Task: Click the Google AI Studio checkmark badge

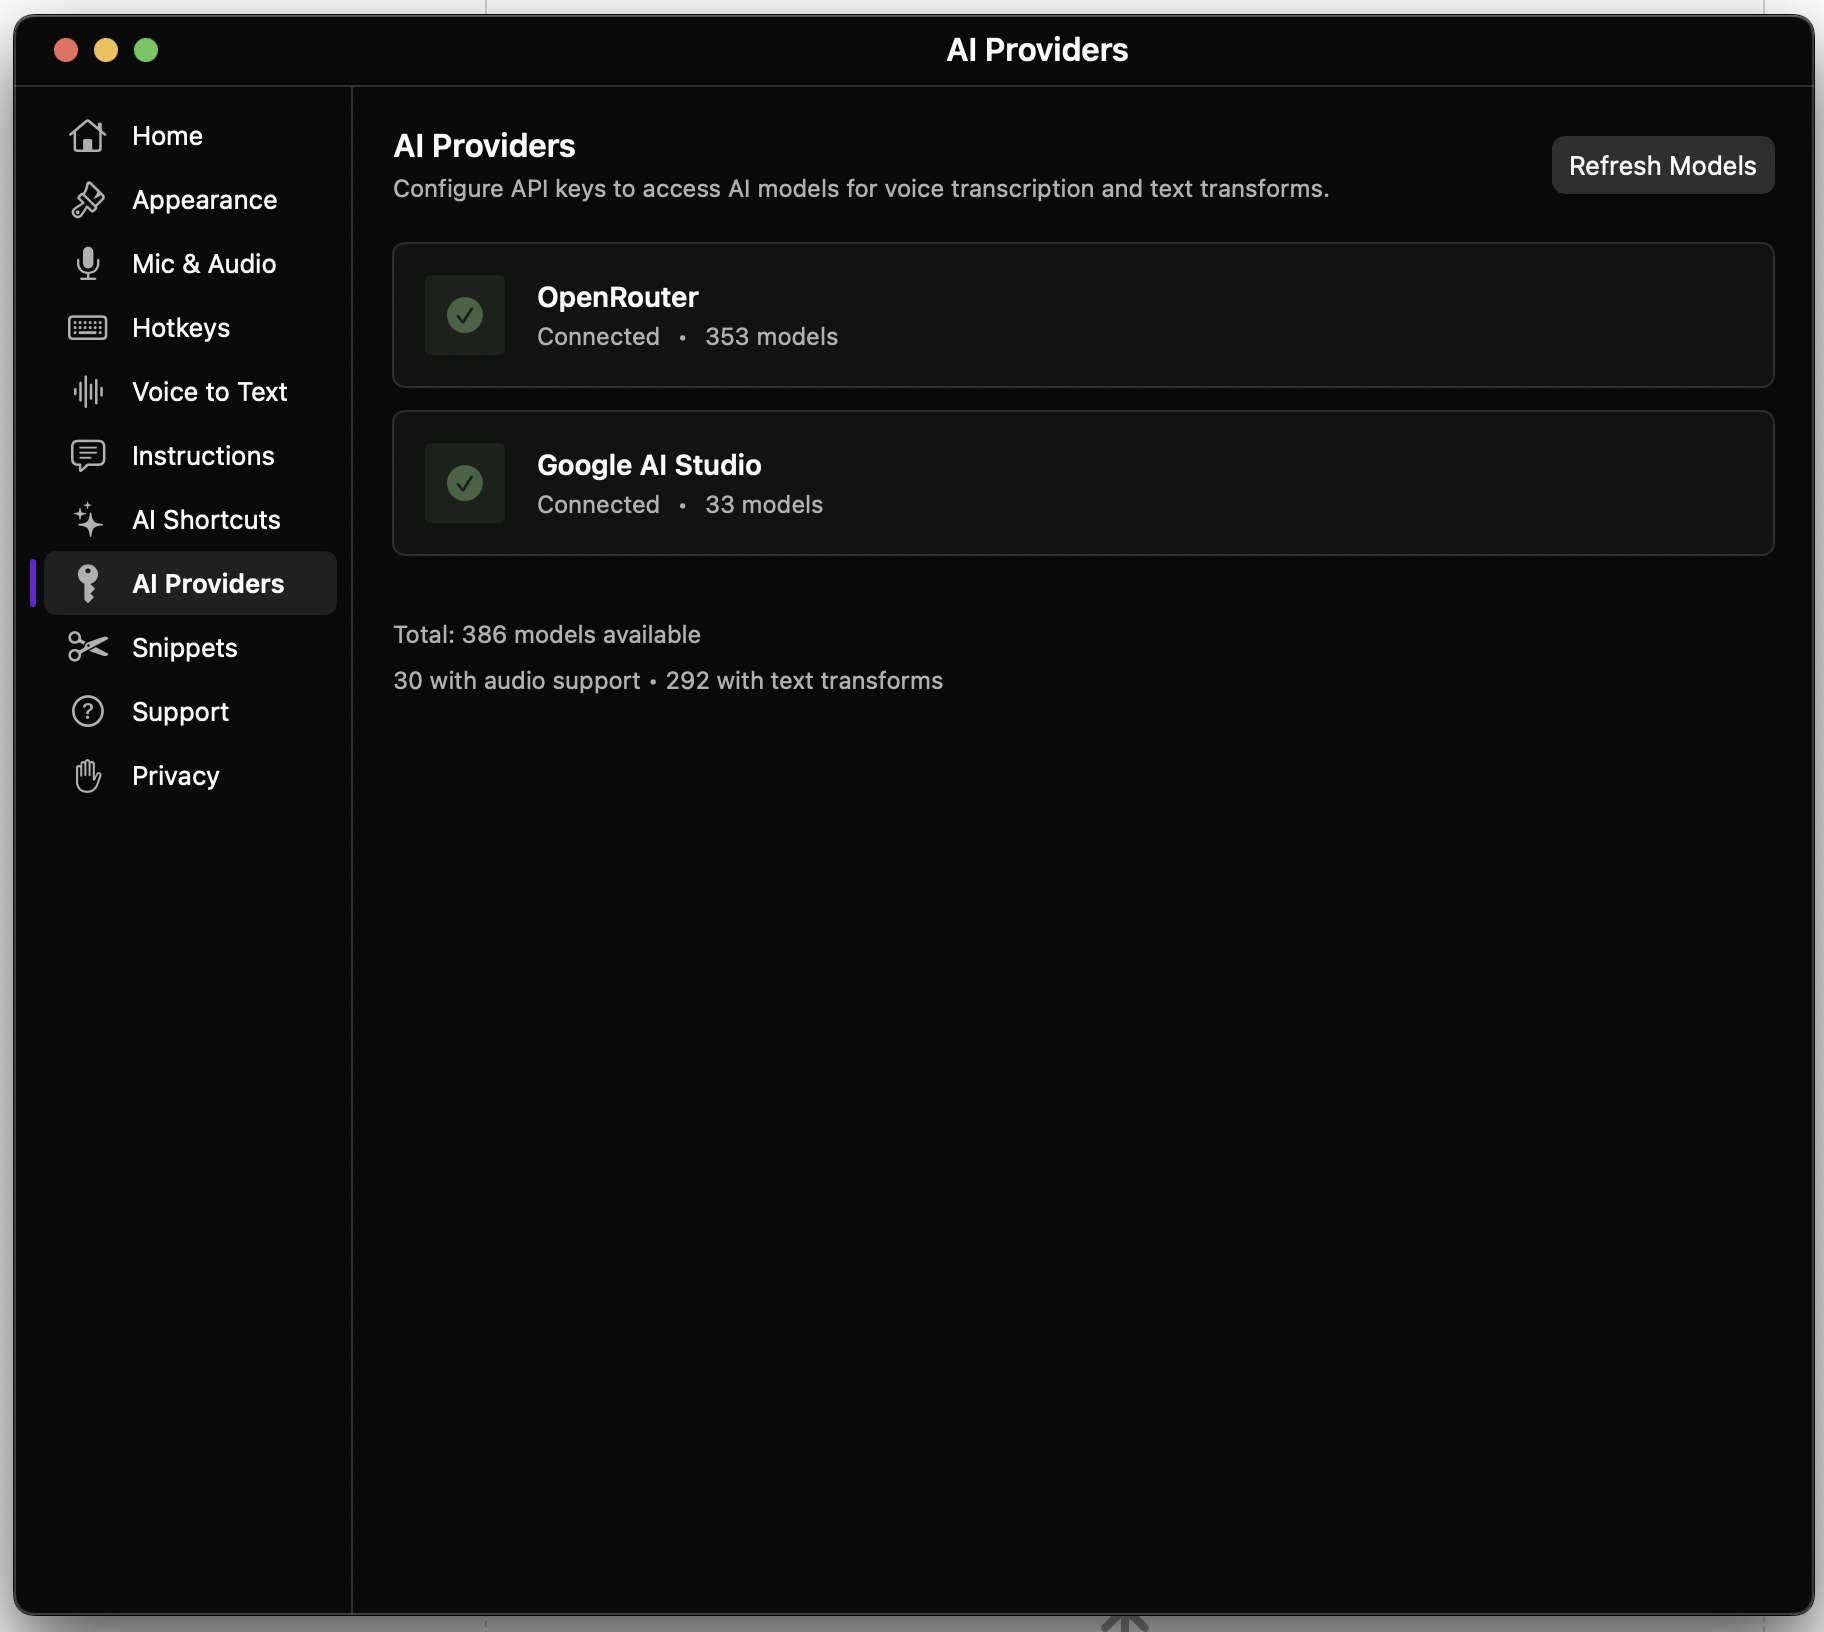Action: [464, 483]
